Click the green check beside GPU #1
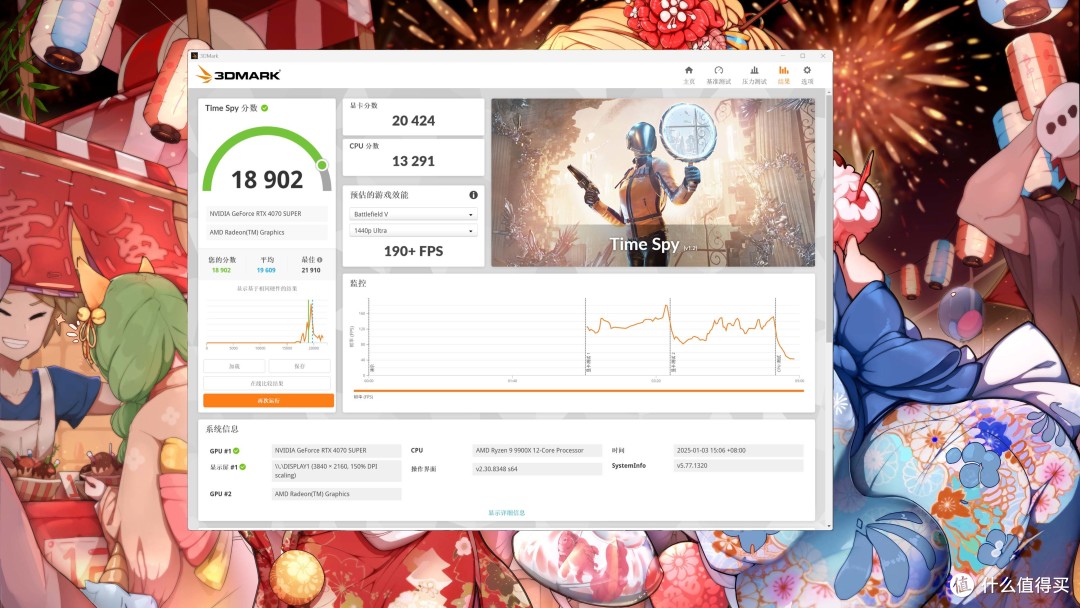This screenshot has width=1080, height=608. click(x=236, y=451)
